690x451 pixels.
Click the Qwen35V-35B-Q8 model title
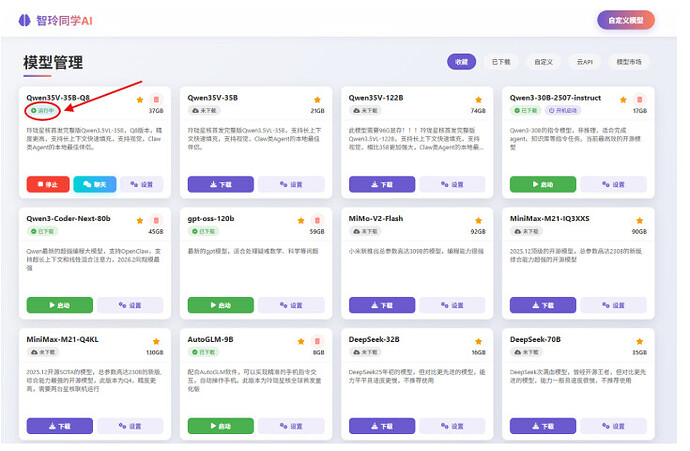pyautogui.click(x=58, y=98)
